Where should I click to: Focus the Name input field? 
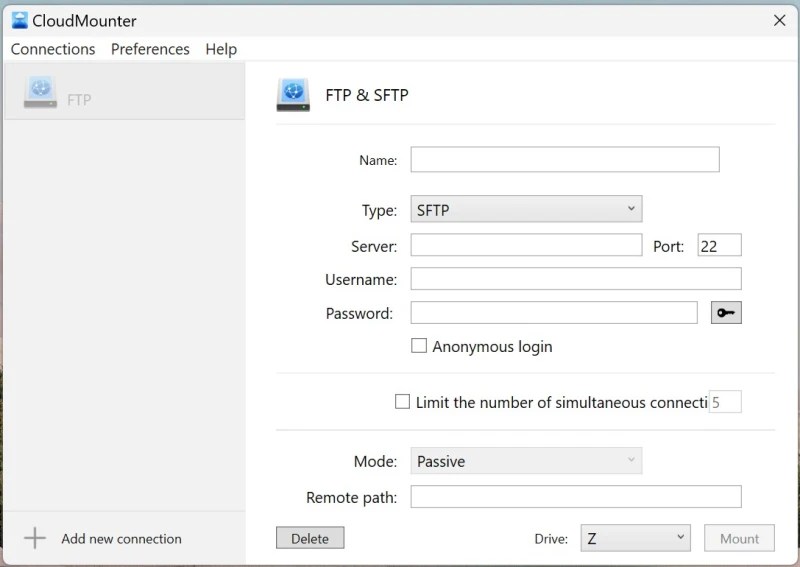(565, 159)
